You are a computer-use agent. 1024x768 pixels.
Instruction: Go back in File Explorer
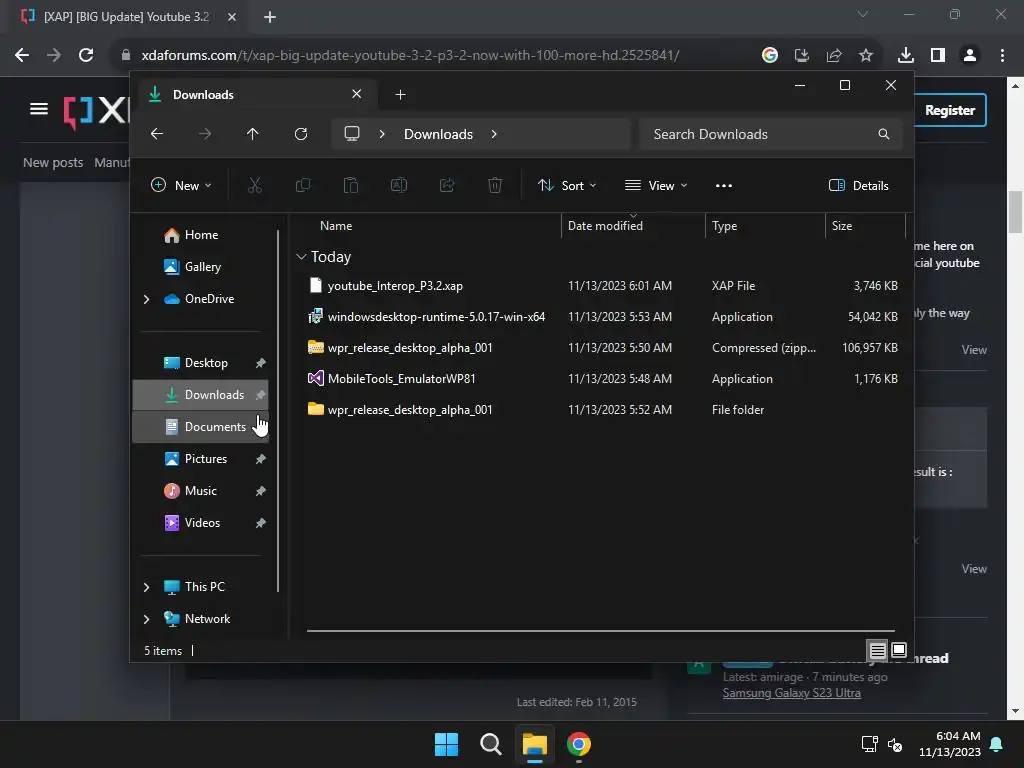[x=157, y=134]
